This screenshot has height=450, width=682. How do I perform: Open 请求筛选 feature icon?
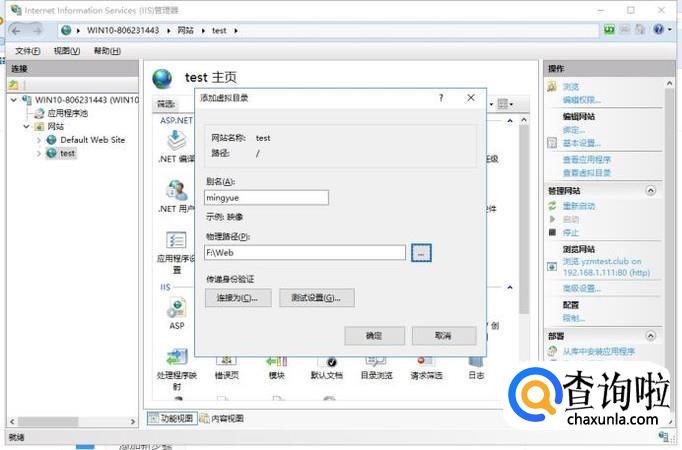(426, 361)
